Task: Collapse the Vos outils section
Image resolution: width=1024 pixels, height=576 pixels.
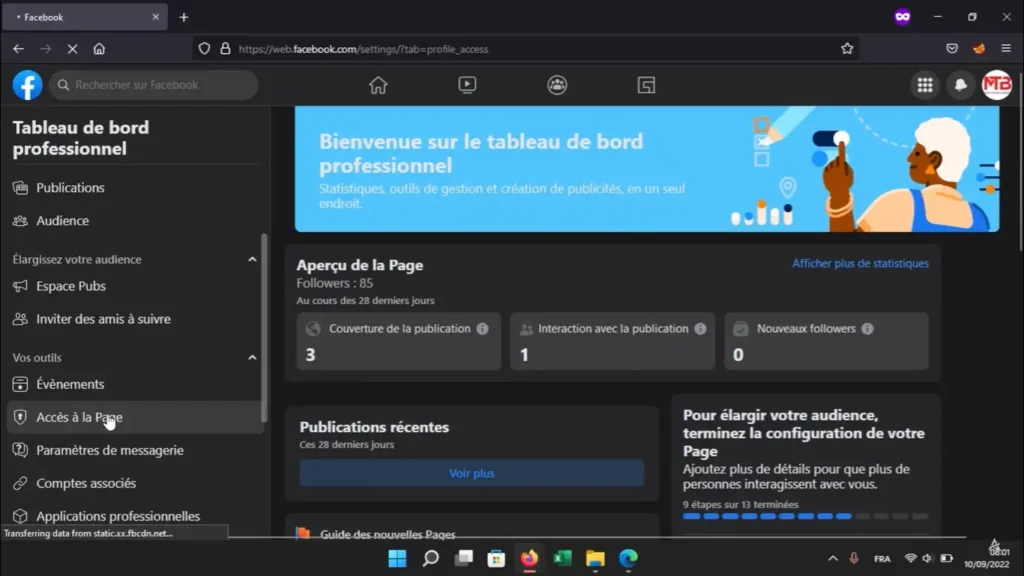Action: [252, 357]
